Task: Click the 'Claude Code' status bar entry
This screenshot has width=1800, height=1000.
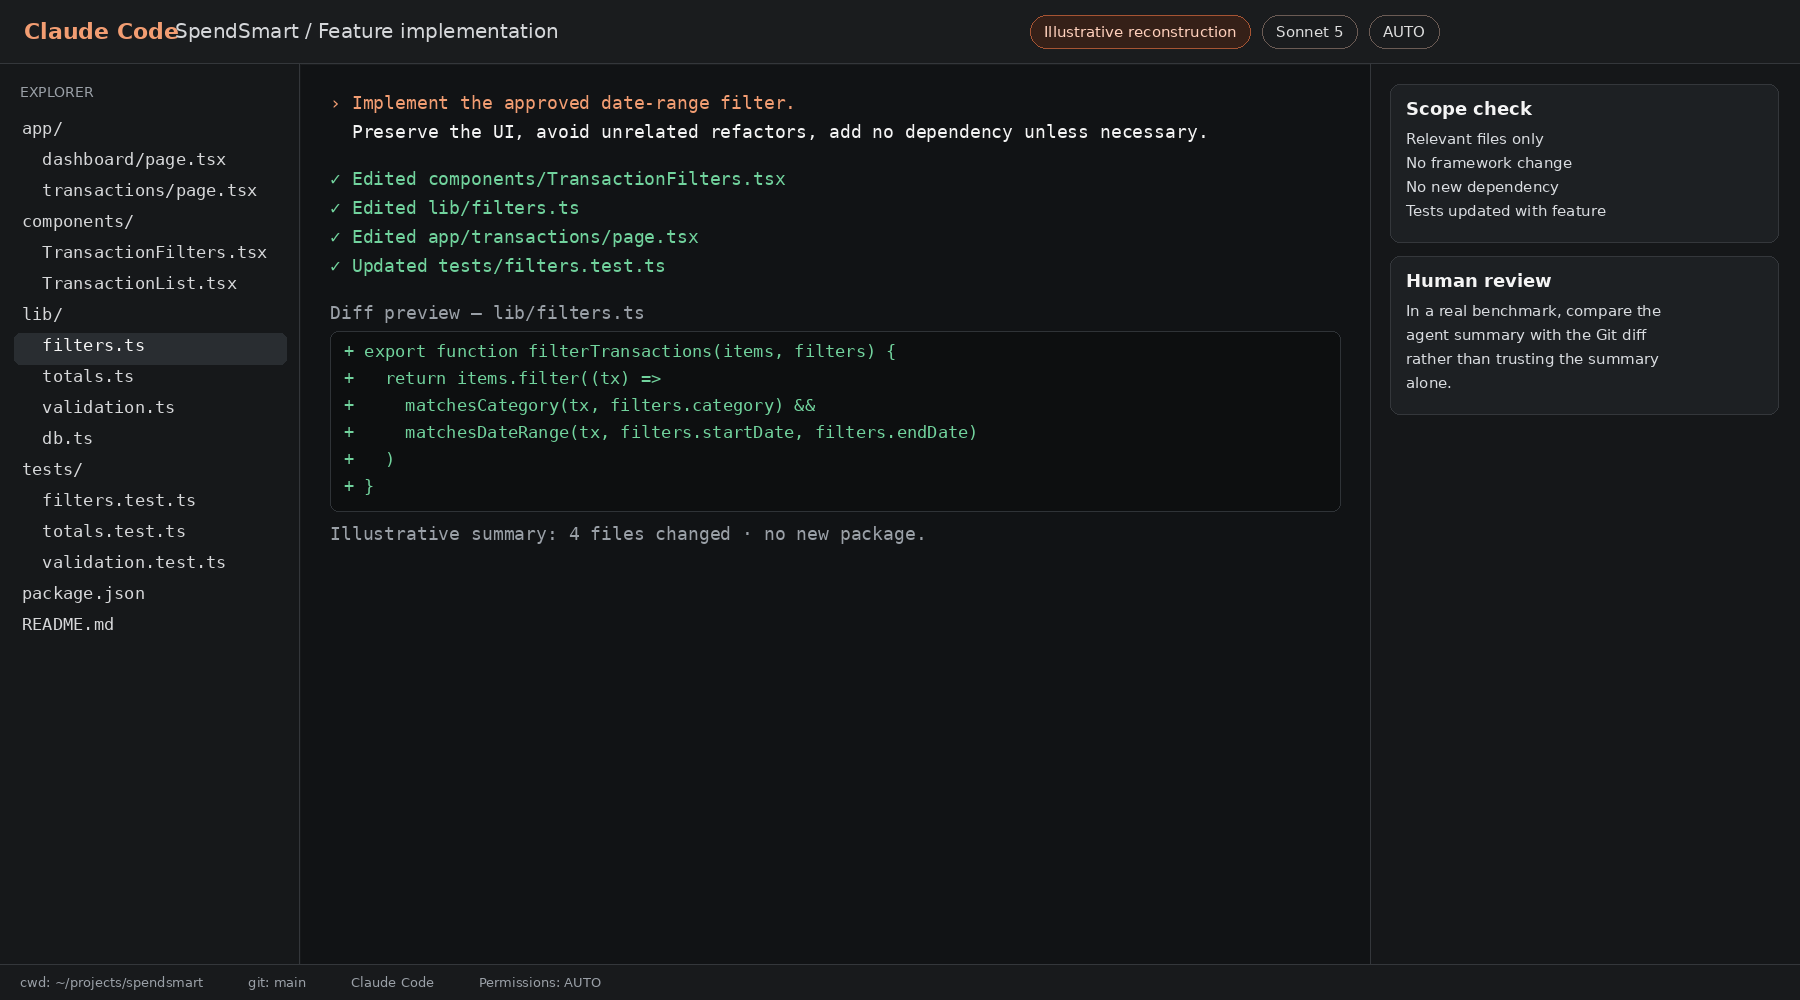Action: pos(392,983)
